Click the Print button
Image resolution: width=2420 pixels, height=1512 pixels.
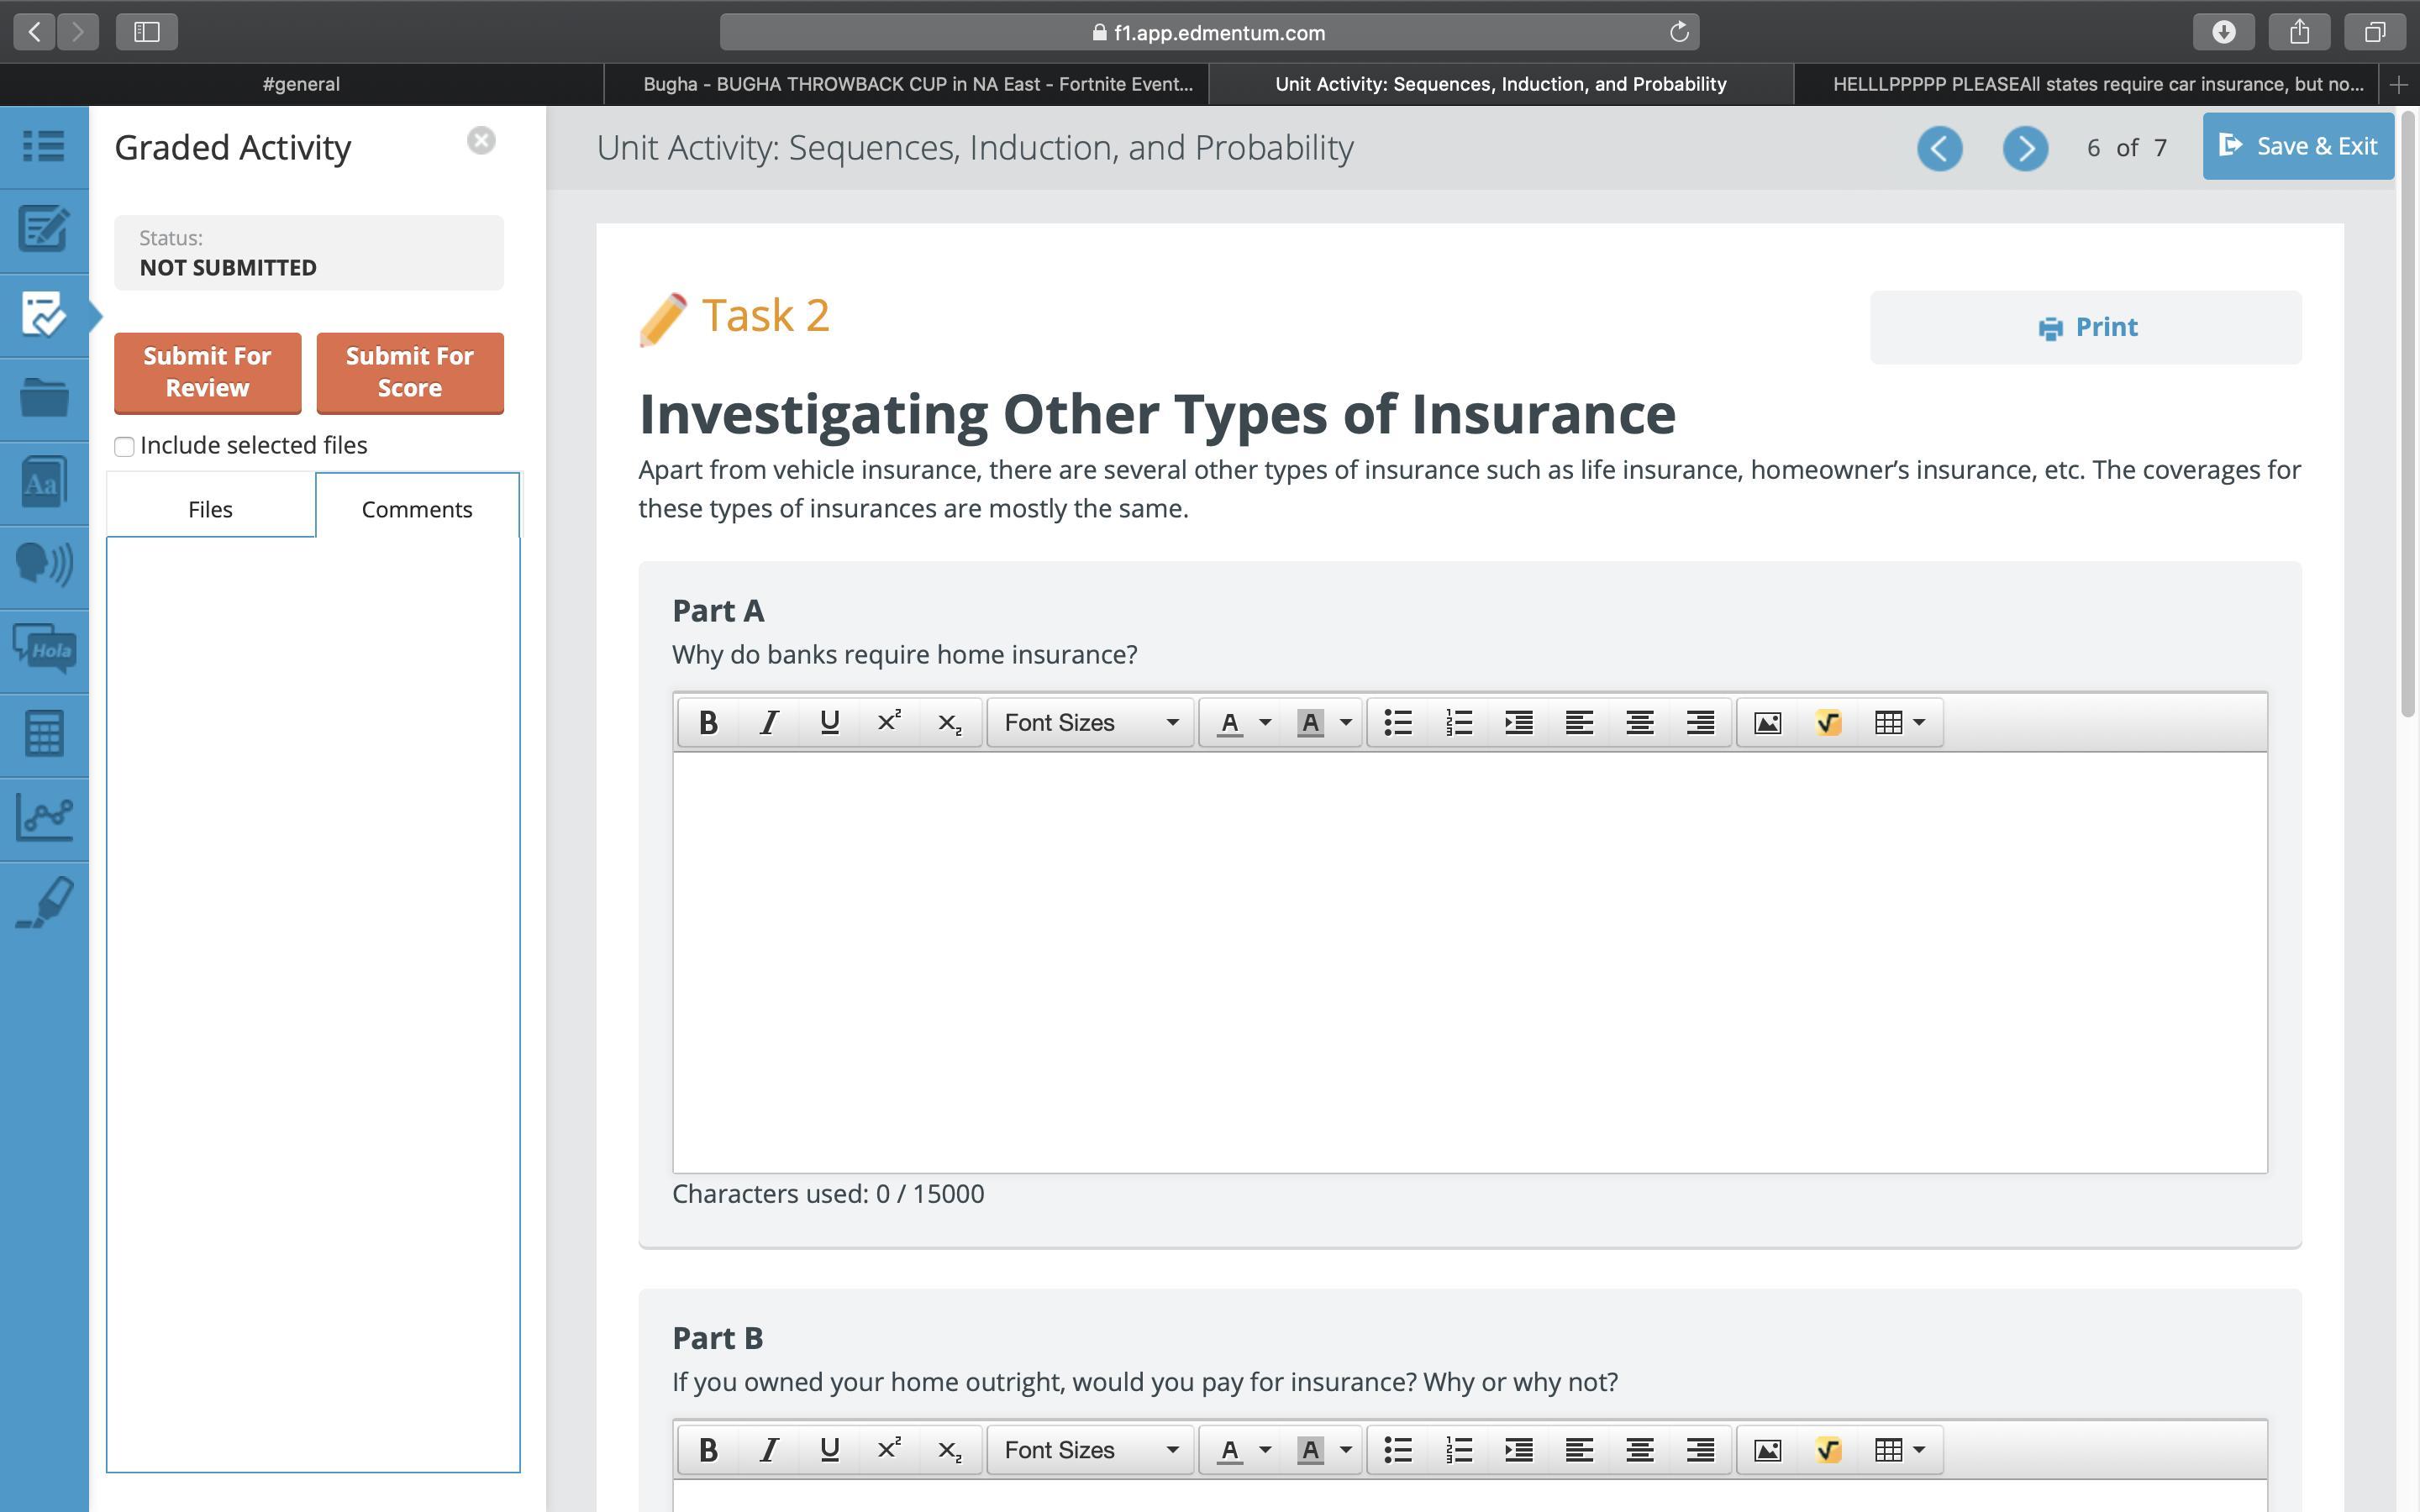click(2086, 327)
